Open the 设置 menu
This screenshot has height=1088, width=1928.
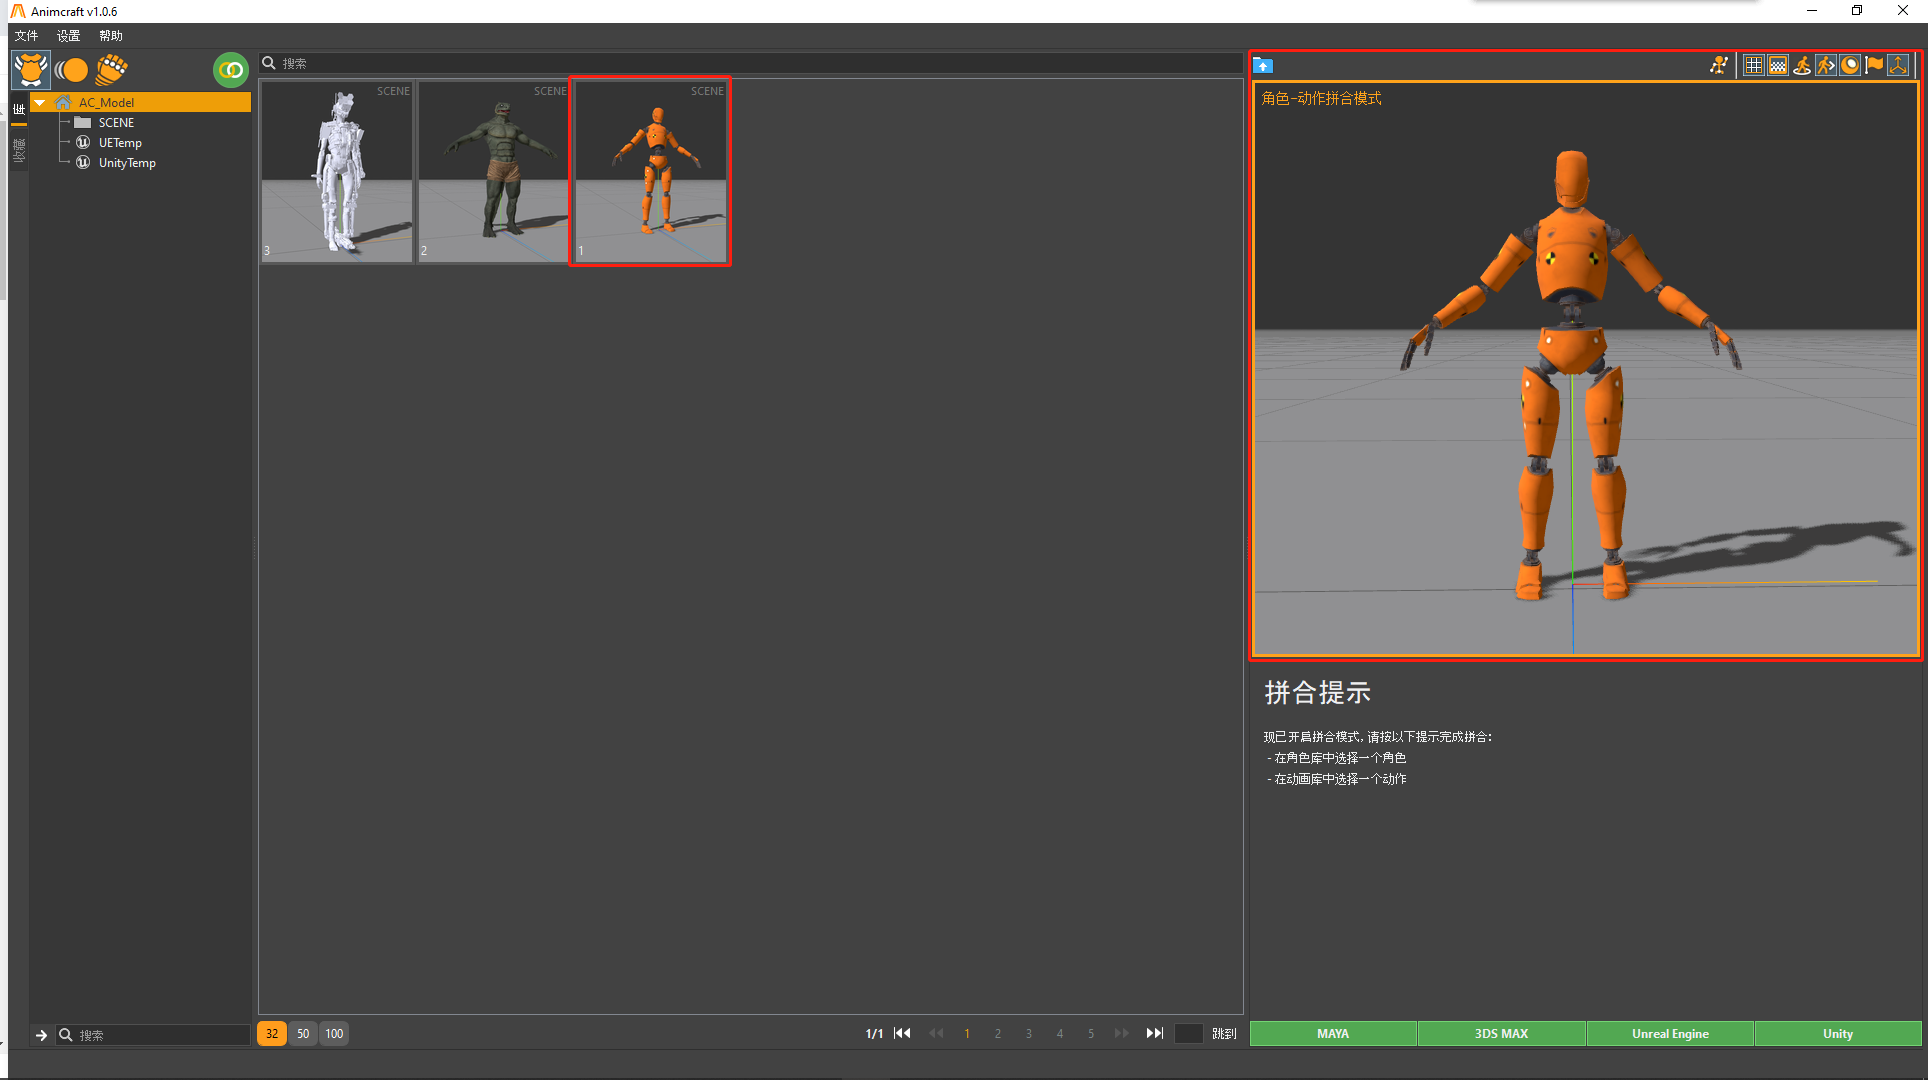(68, 36)
